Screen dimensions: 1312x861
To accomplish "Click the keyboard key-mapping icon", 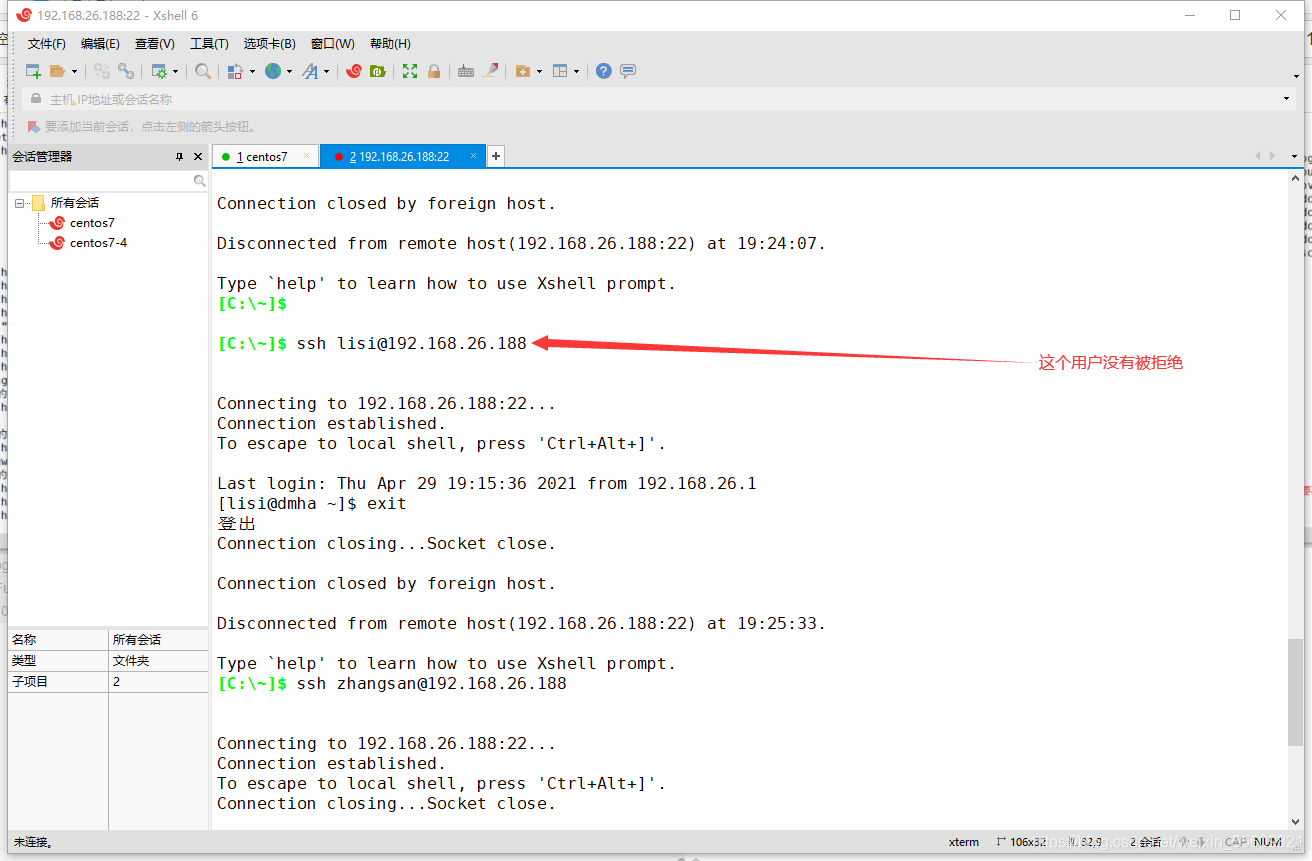I will tap(466, 71).
